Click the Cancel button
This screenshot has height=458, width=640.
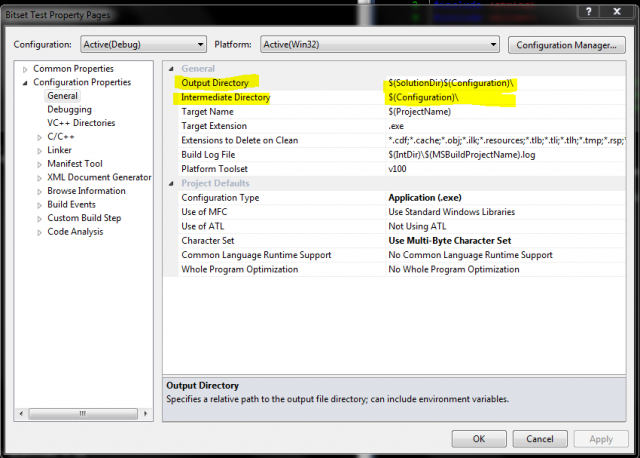(x=540, y=439)
